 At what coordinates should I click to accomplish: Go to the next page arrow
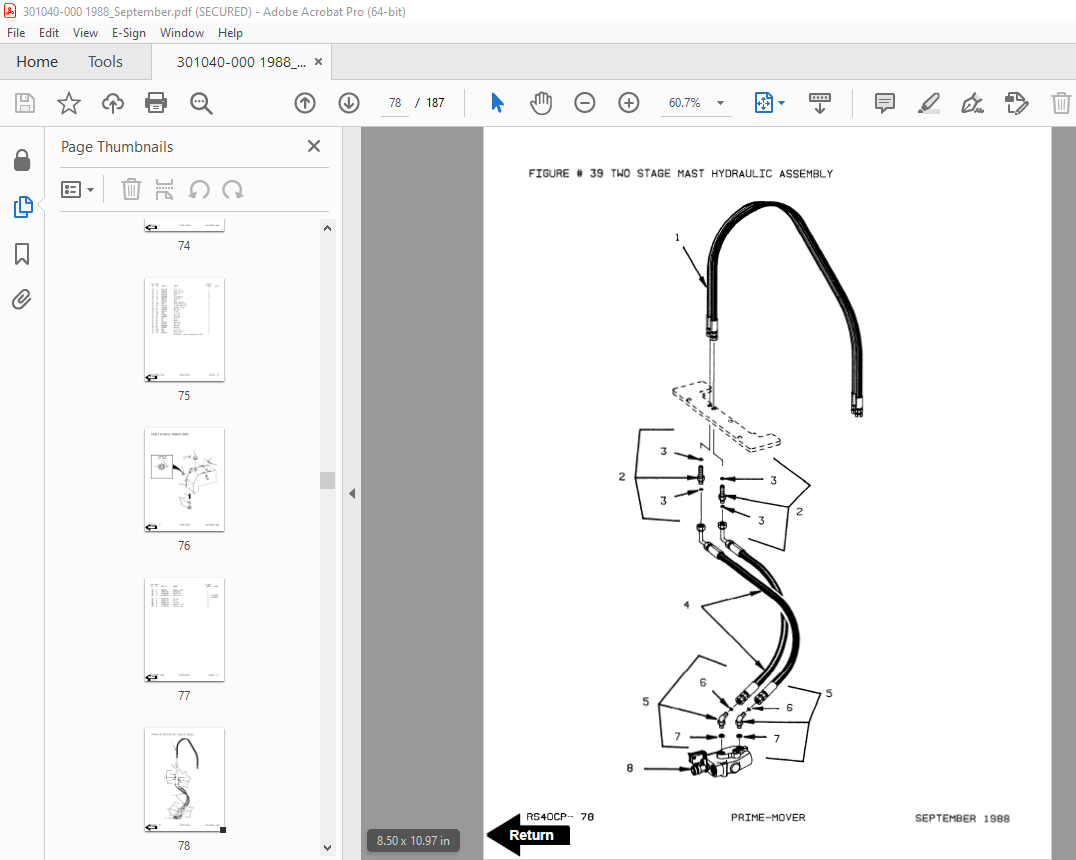pos(348,103)
